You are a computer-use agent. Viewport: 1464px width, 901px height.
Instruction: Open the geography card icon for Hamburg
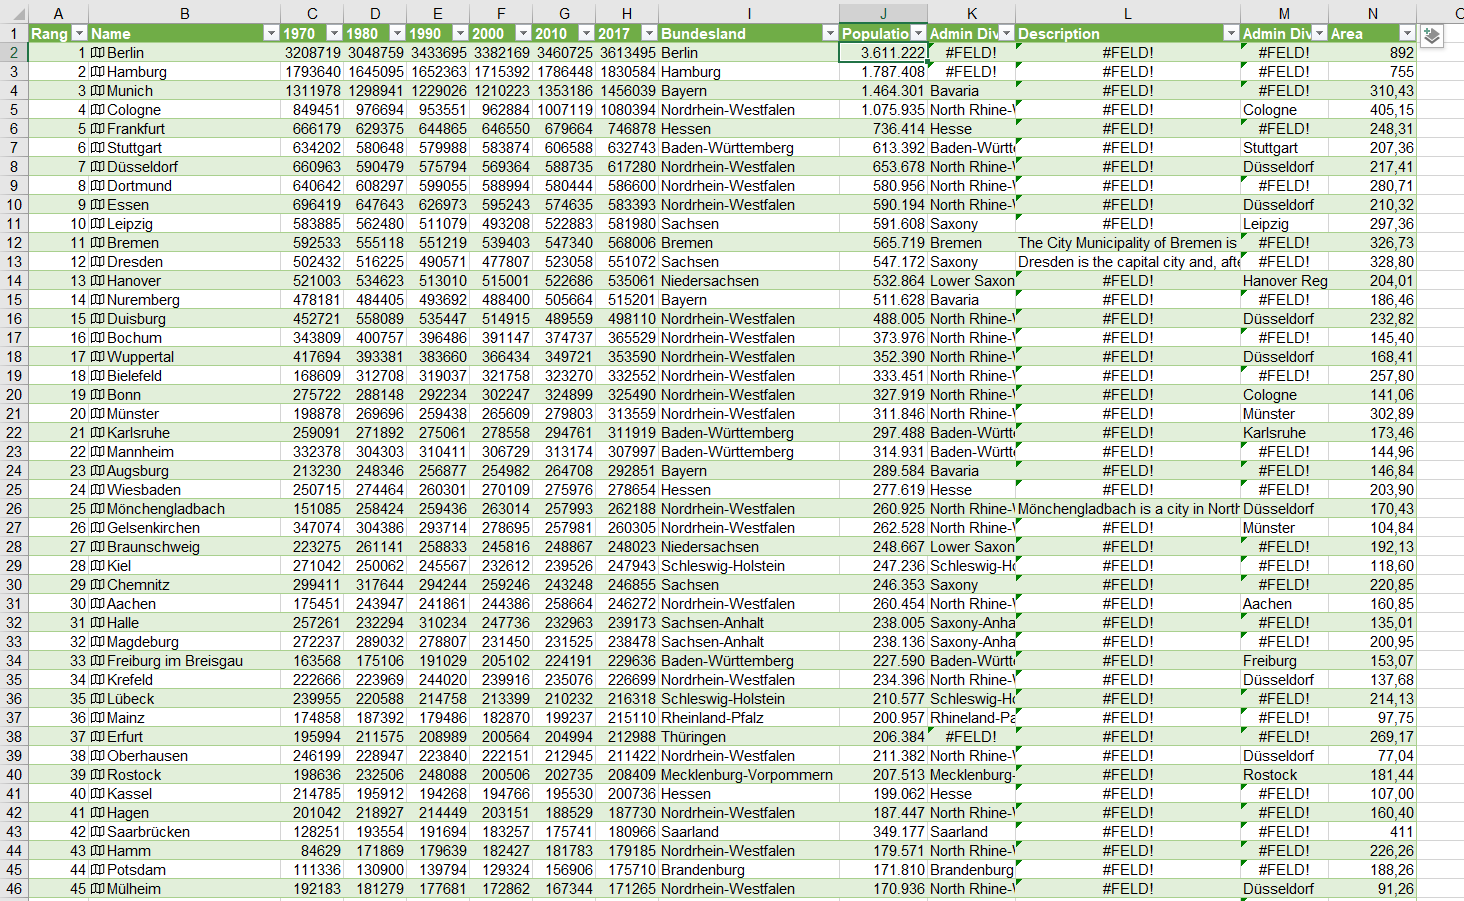[98, 72]
